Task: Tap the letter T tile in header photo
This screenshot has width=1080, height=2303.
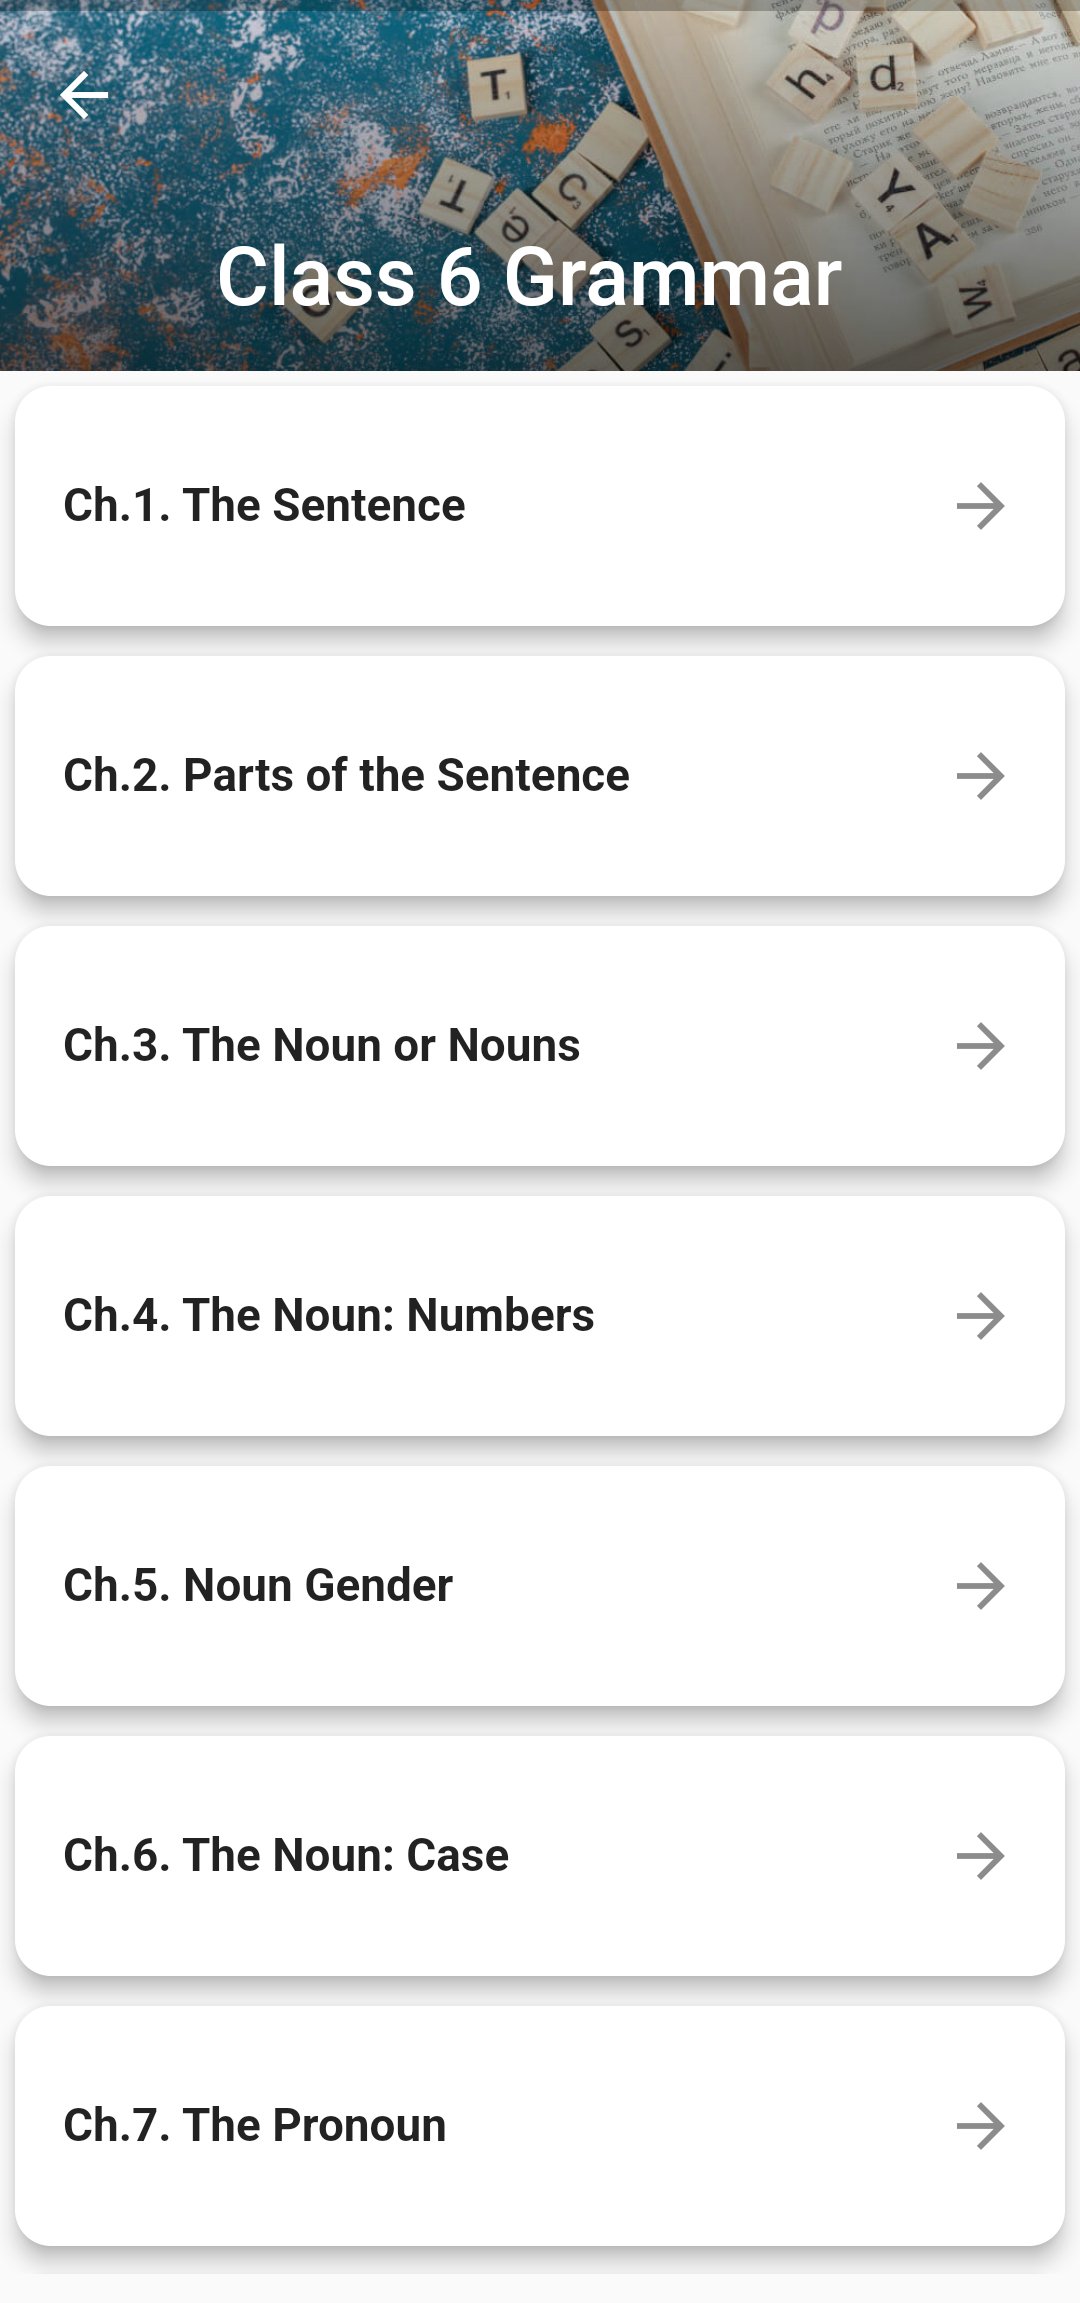Action: point(497,87)
